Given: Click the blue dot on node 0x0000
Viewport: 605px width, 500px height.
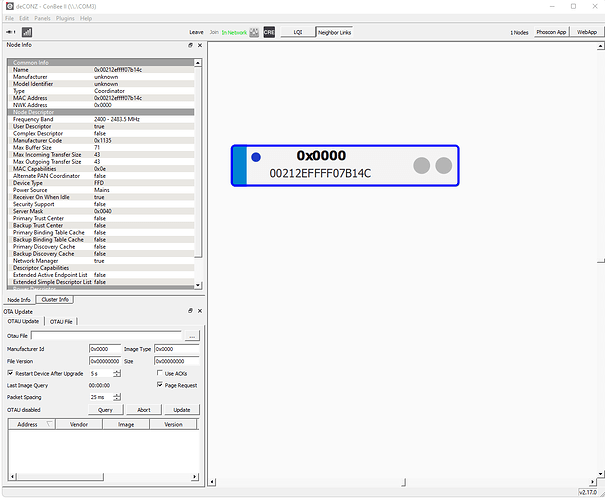Looking at the screenshot, I should (255, 158).
